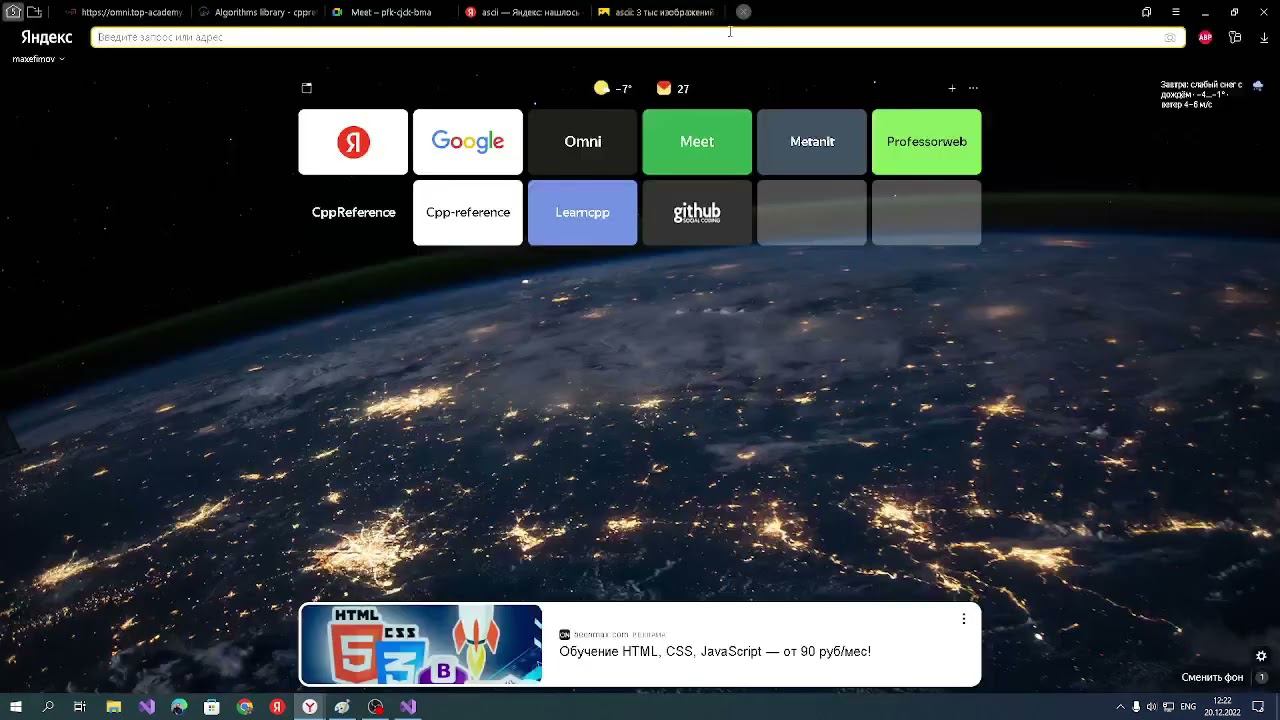Screen dimensions: 1280x720
Task: Open the Обучение HTML, CSS, JavaScript ad link
Action: 715,651
